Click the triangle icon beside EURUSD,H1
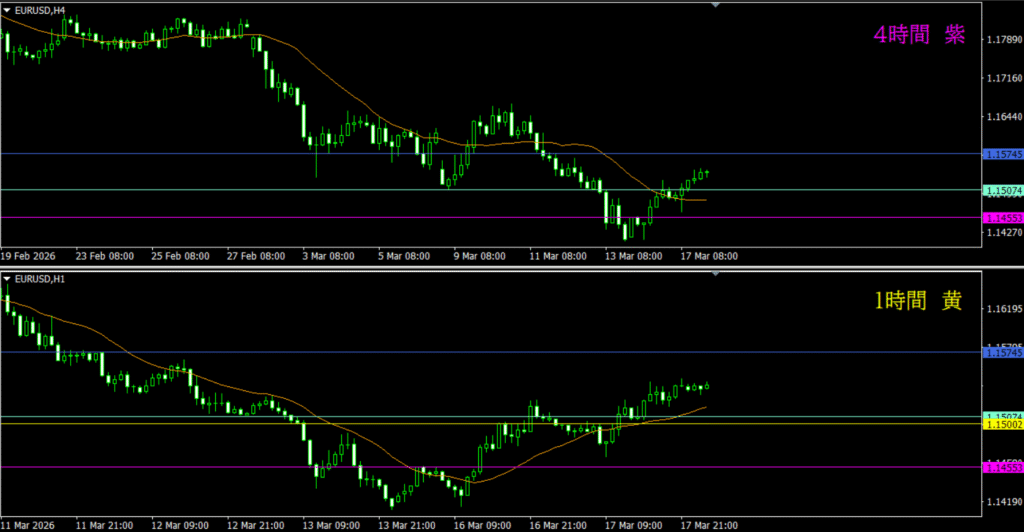The width and height of the screenshot is (1024, 532). (7, 276)
